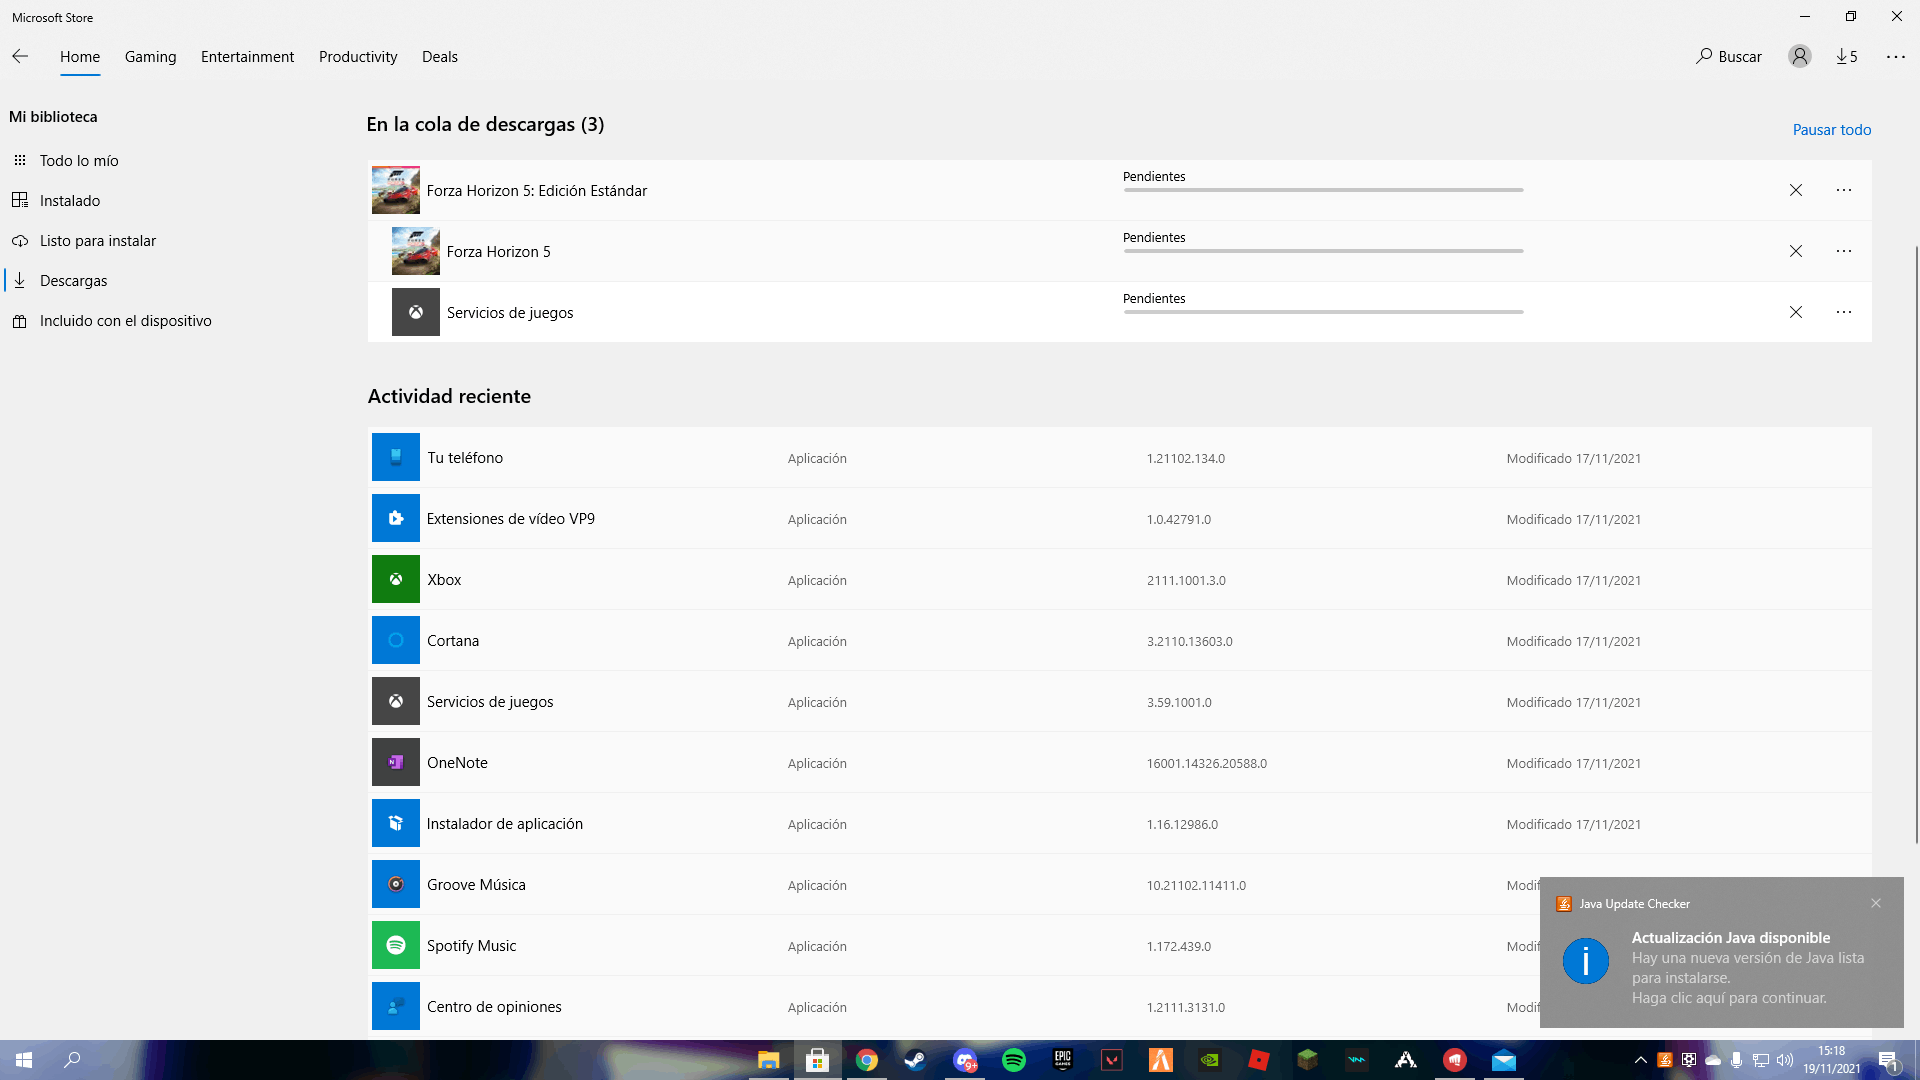Click the Forza Horizon 5 pending progress bar
This screenshot has width=1920, height=1080.
click(1323, 251)
